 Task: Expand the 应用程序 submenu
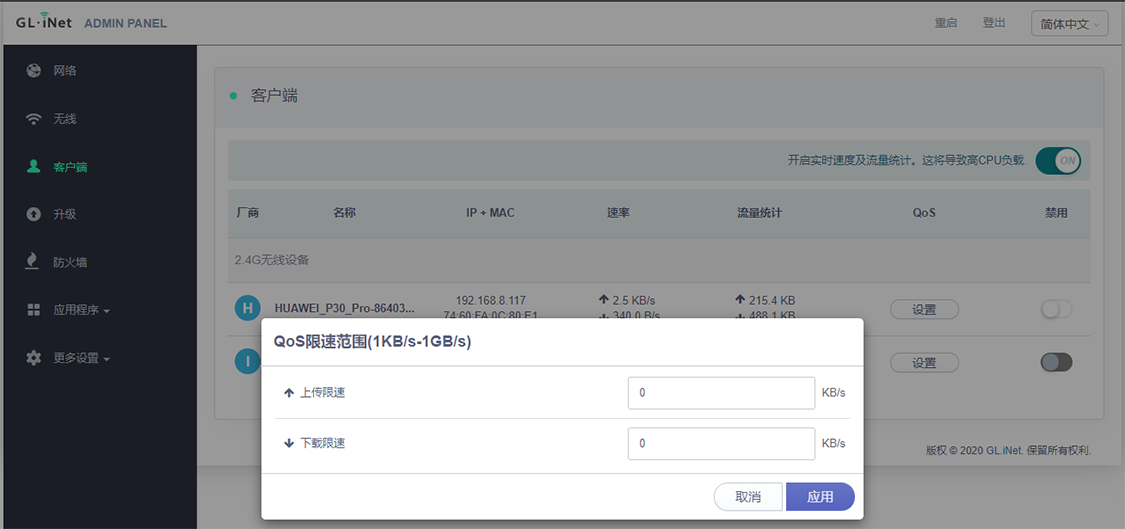click(81, 310)
